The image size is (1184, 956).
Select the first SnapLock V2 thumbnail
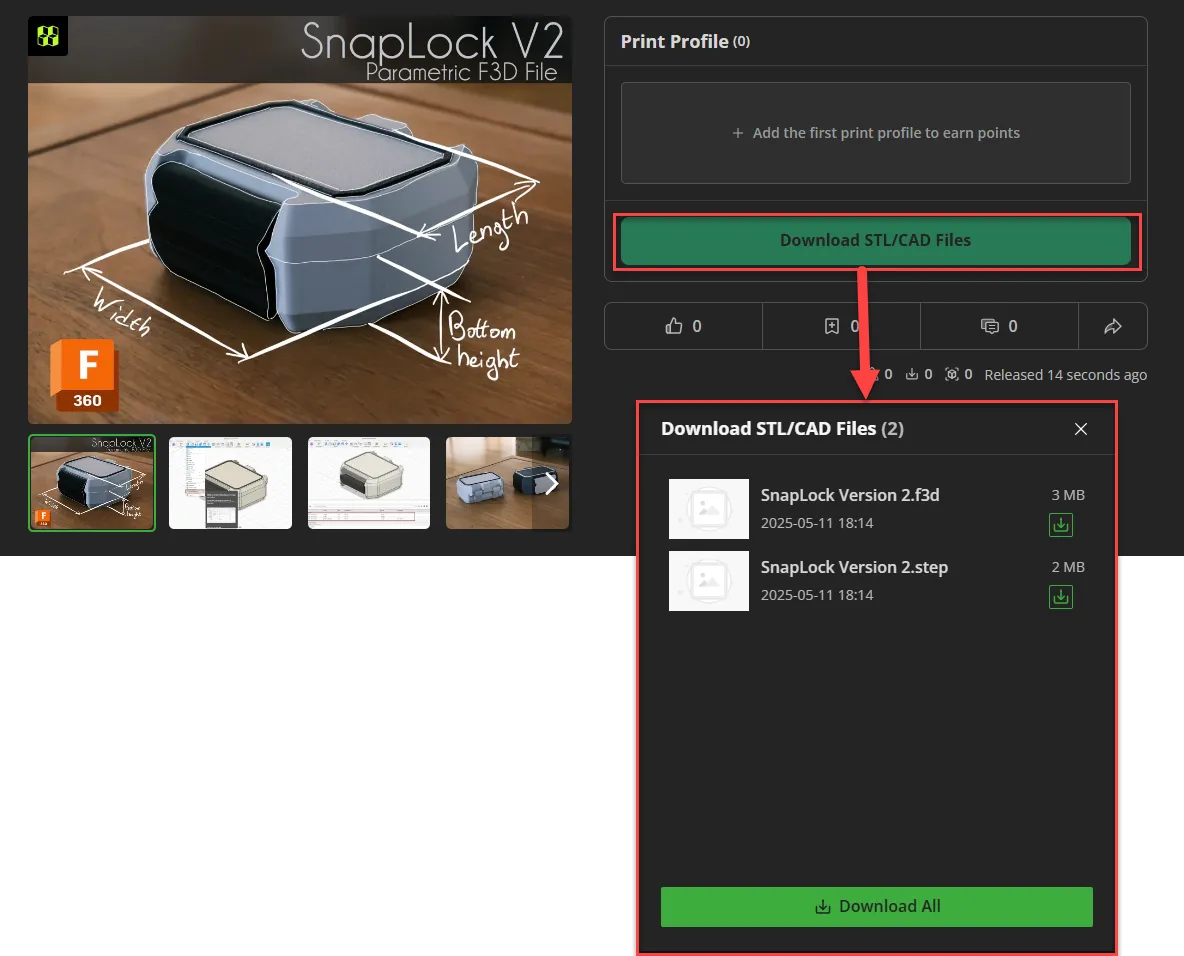click(x=91, y=483)
